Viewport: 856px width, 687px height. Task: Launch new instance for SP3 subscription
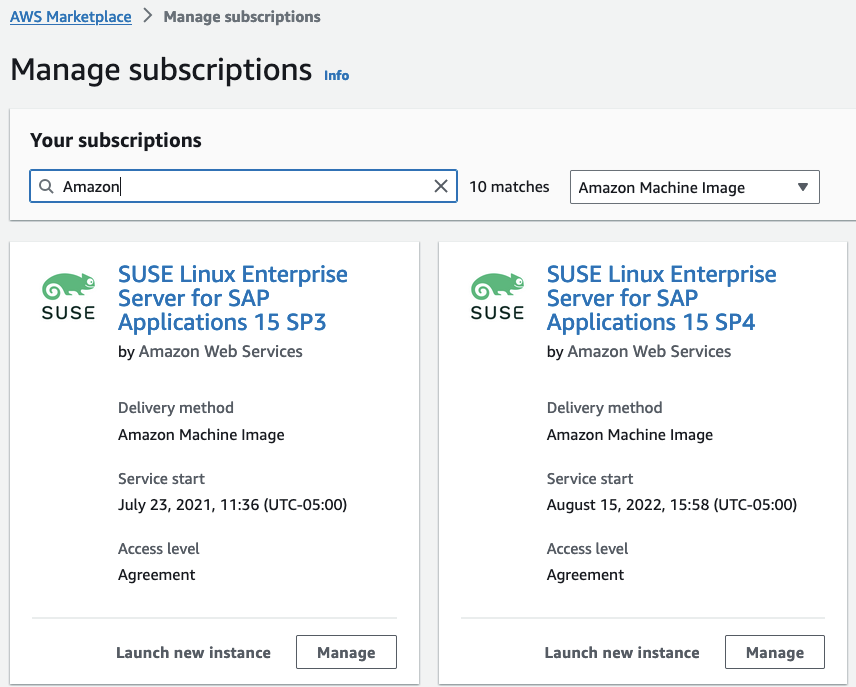tap(193, 653)
